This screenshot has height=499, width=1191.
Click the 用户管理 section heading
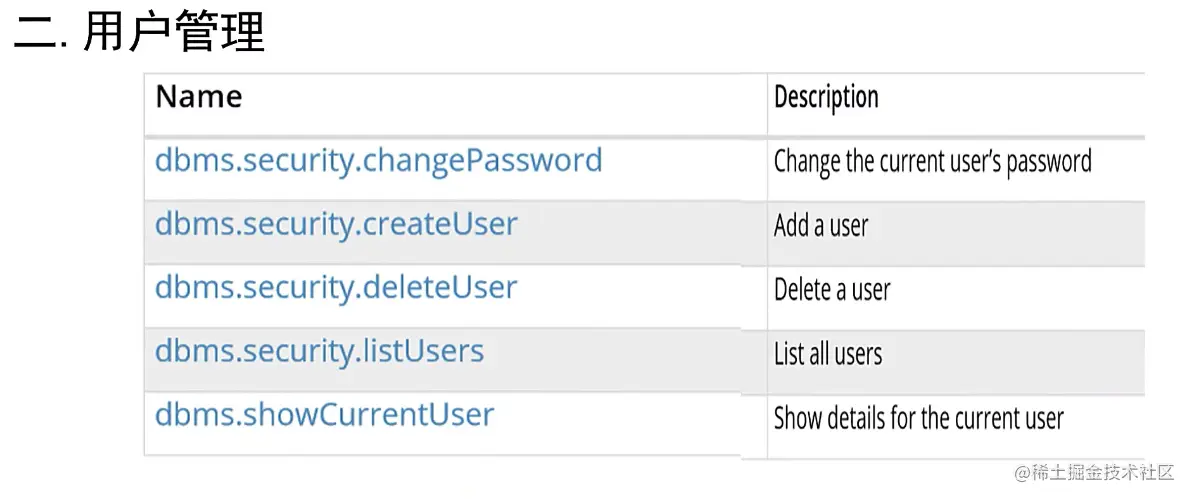[x=174, y=33]
